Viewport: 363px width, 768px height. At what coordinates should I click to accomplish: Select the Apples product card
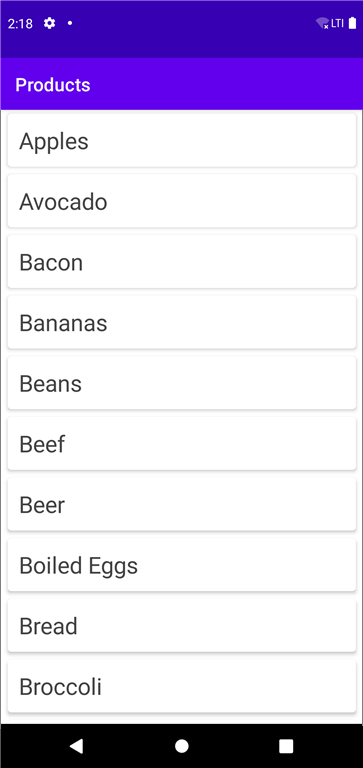(182, 141)
